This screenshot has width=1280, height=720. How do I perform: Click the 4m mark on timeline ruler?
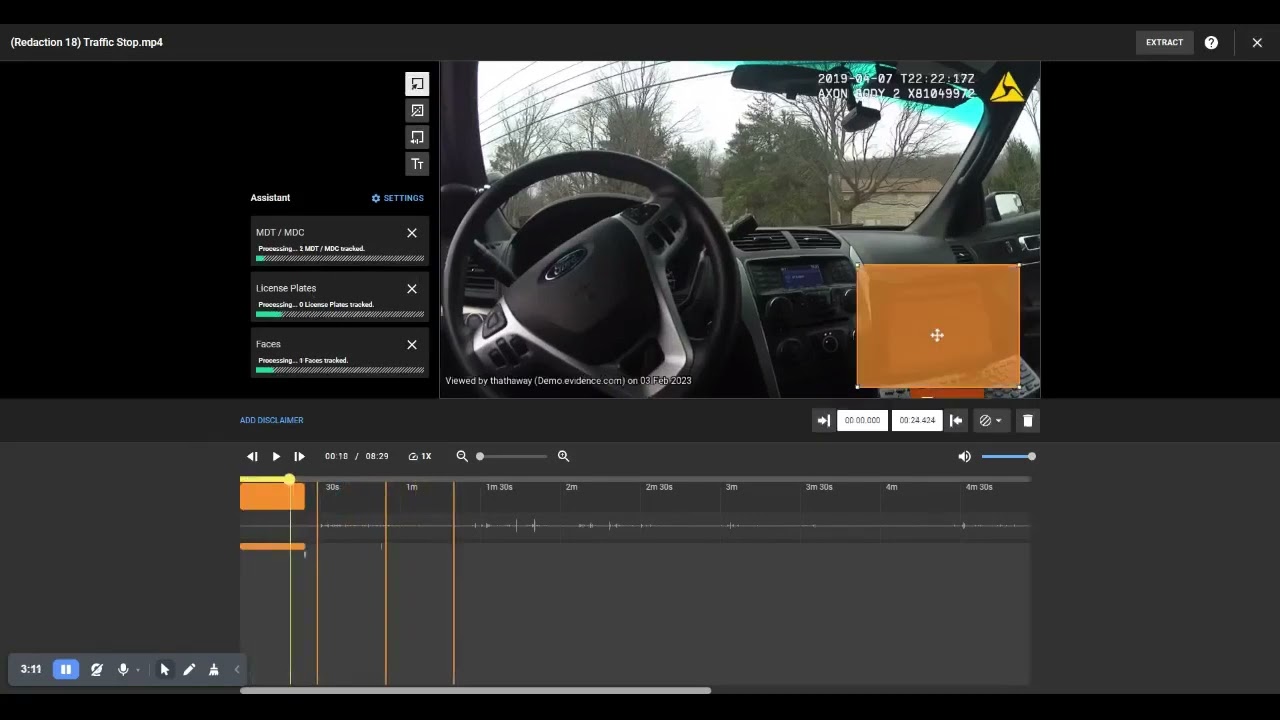(891, 487)
